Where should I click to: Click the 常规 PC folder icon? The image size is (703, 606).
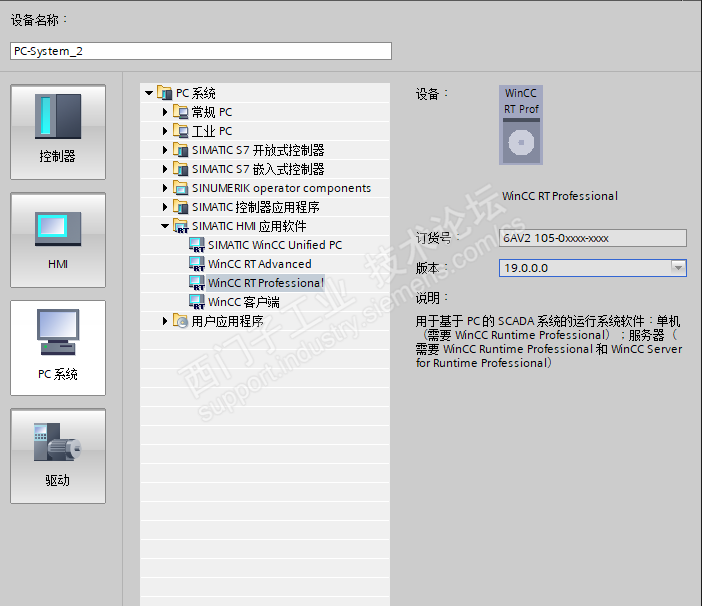point(181,112)
